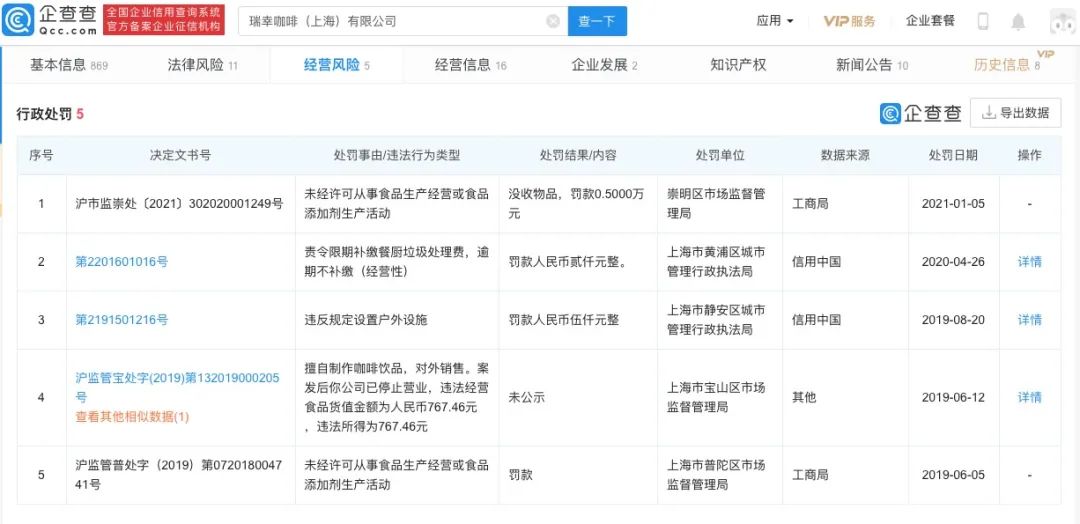This screenshot has height=524, width=1080.
Task: Click the search field containing 瑞幸咖啡（上海）有限公司
Action: (403, 21)
